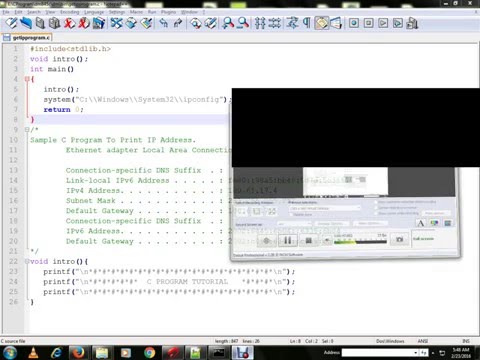Click the Copy toolbar icon
Viewport: 480px width, 360px height.
click(131, 23)
